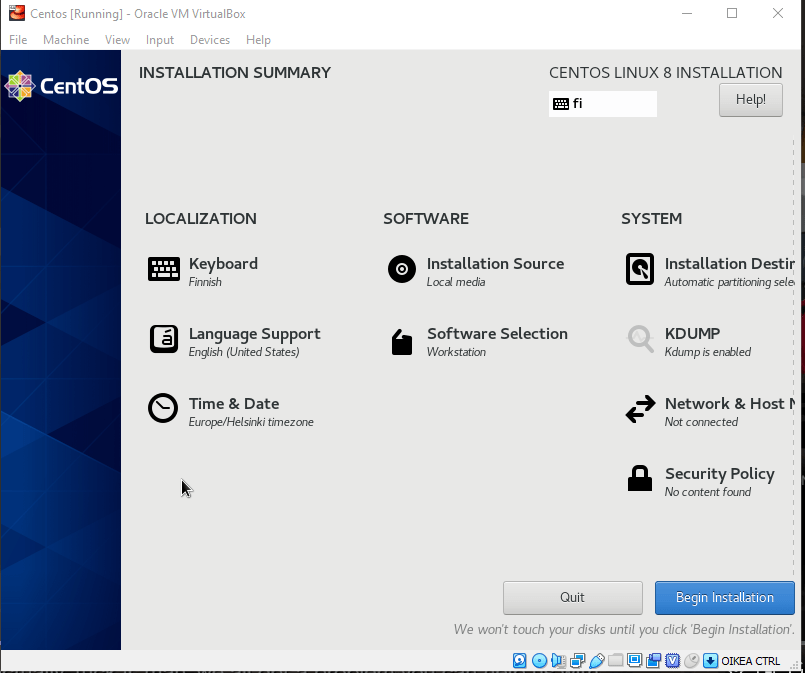The width and height of the screenshot is (805, 673).
Task: Open the Machine menu
Action: pos(66,40)
